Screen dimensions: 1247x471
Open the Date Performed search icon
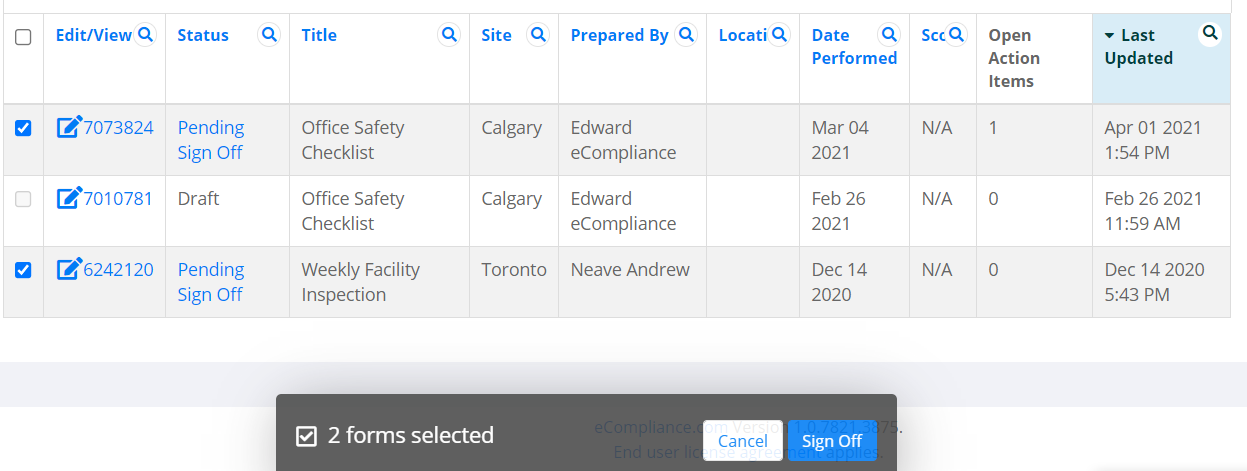tap(888, 35)
